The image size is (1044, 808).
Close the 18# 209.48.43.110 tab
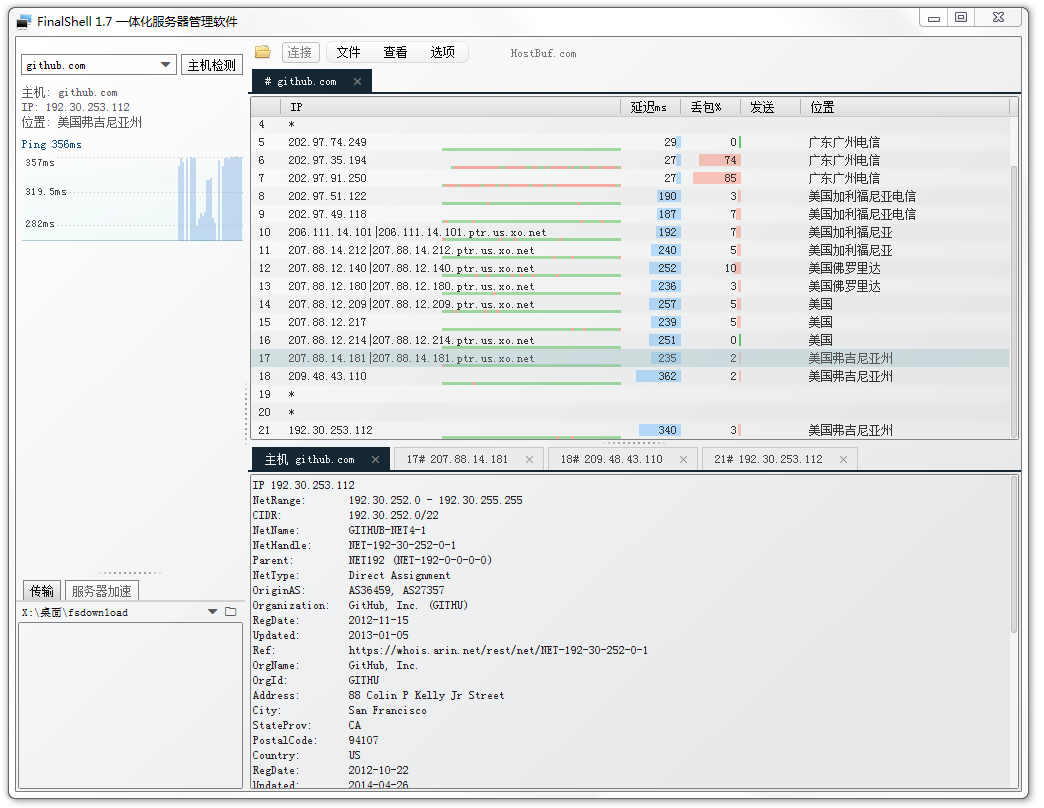(x=683, y=459)
